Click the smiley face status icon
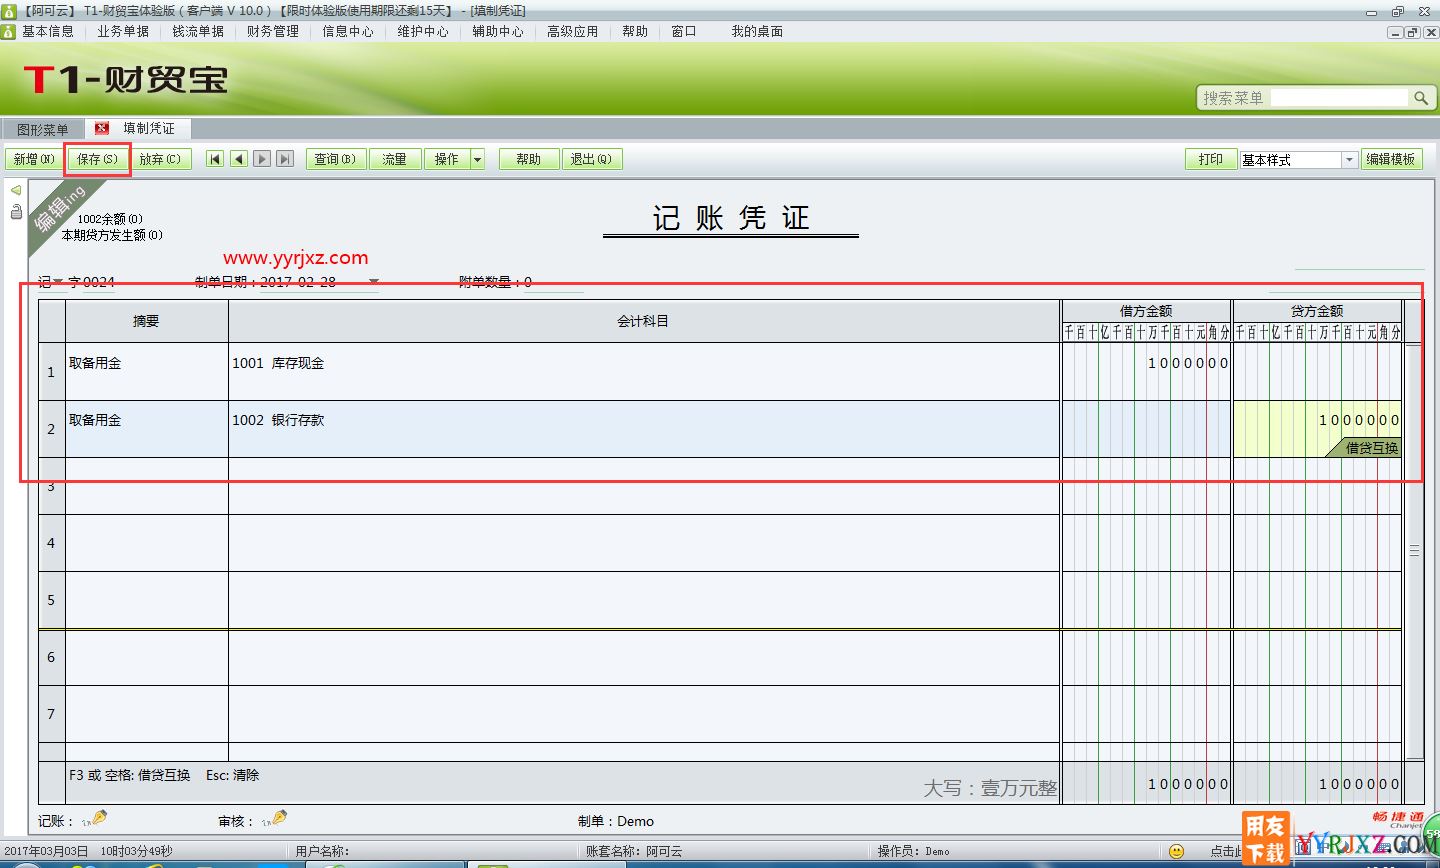 tap(1176, 852)
